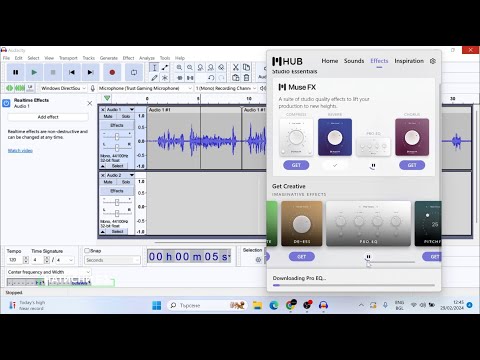Open the Generate menu

[109, 58]
